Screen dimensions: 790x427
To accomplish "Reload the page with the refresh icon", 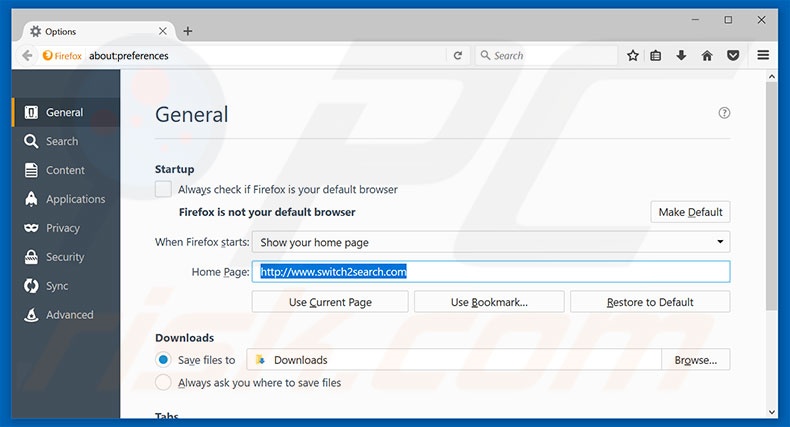I will 457,55.
